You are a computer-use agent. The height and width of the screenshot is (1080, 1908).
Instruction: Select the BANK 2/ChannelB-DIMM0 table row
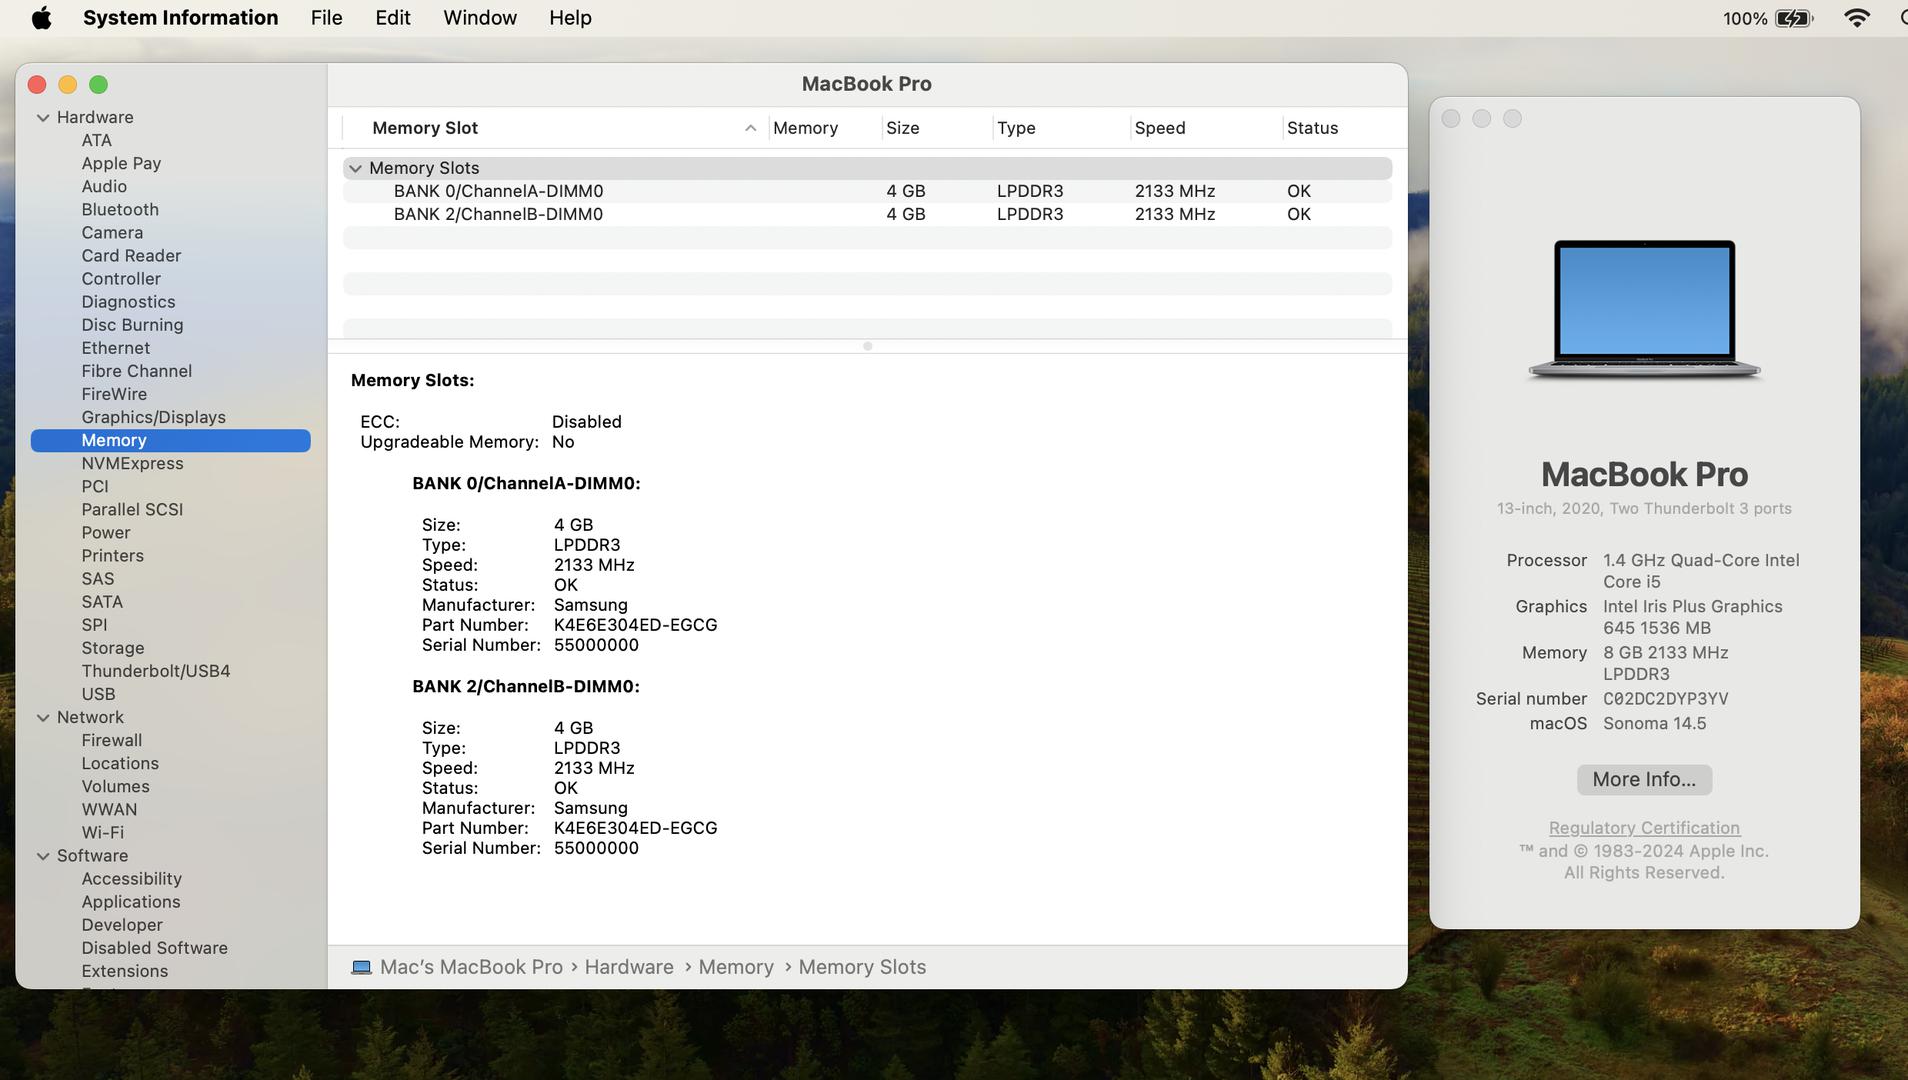tap(867, 214)
